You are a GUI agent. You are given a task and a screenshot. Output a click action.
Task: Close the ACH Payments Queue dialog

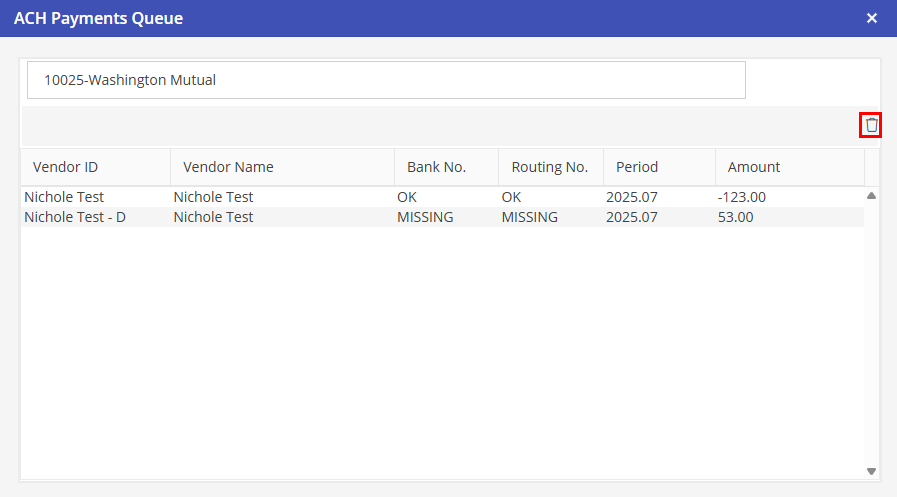(x=871, y=18)
